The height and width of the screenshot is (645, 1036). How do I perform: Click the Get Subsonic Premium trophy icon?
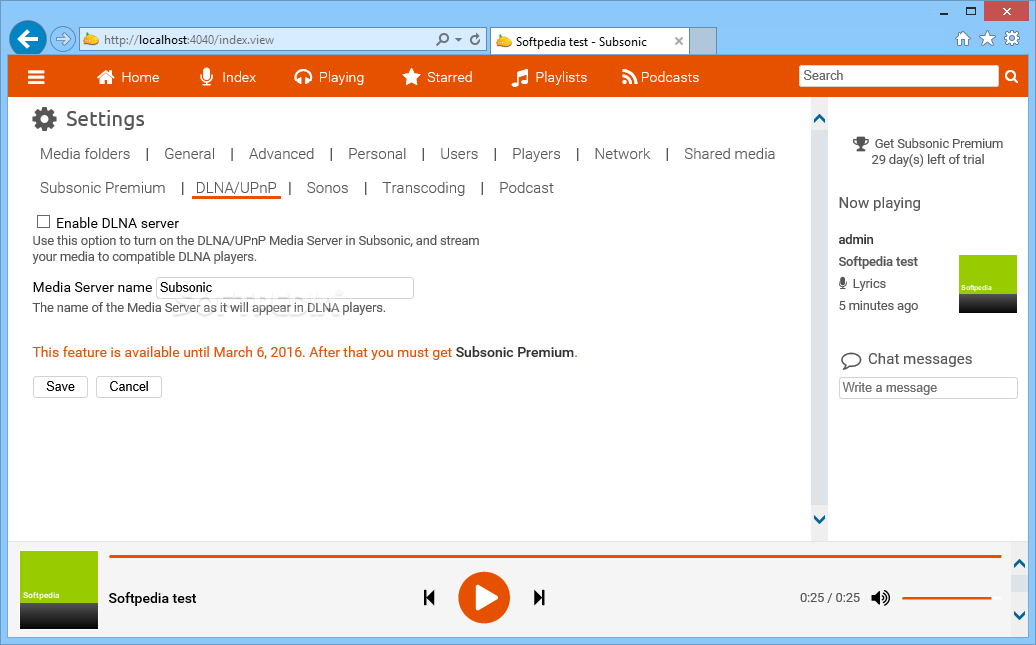[x=860, y=143]
